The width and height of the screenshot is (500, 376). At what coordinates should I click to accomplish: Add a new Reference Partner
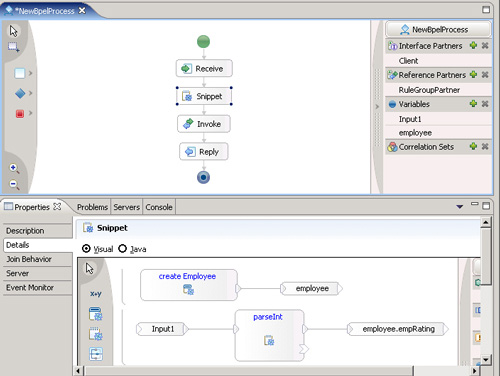pyautogui.click(x=473, y=74)
